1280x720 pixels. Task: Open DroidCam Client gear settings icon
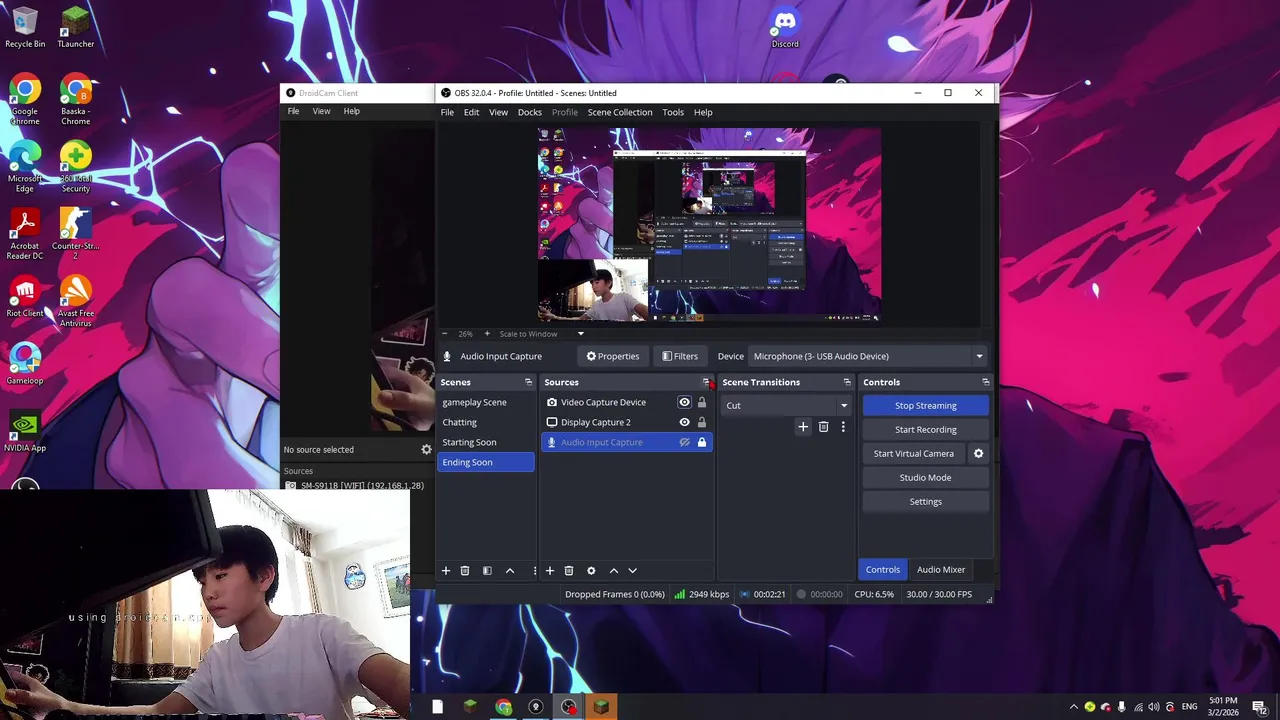point(426,450)
